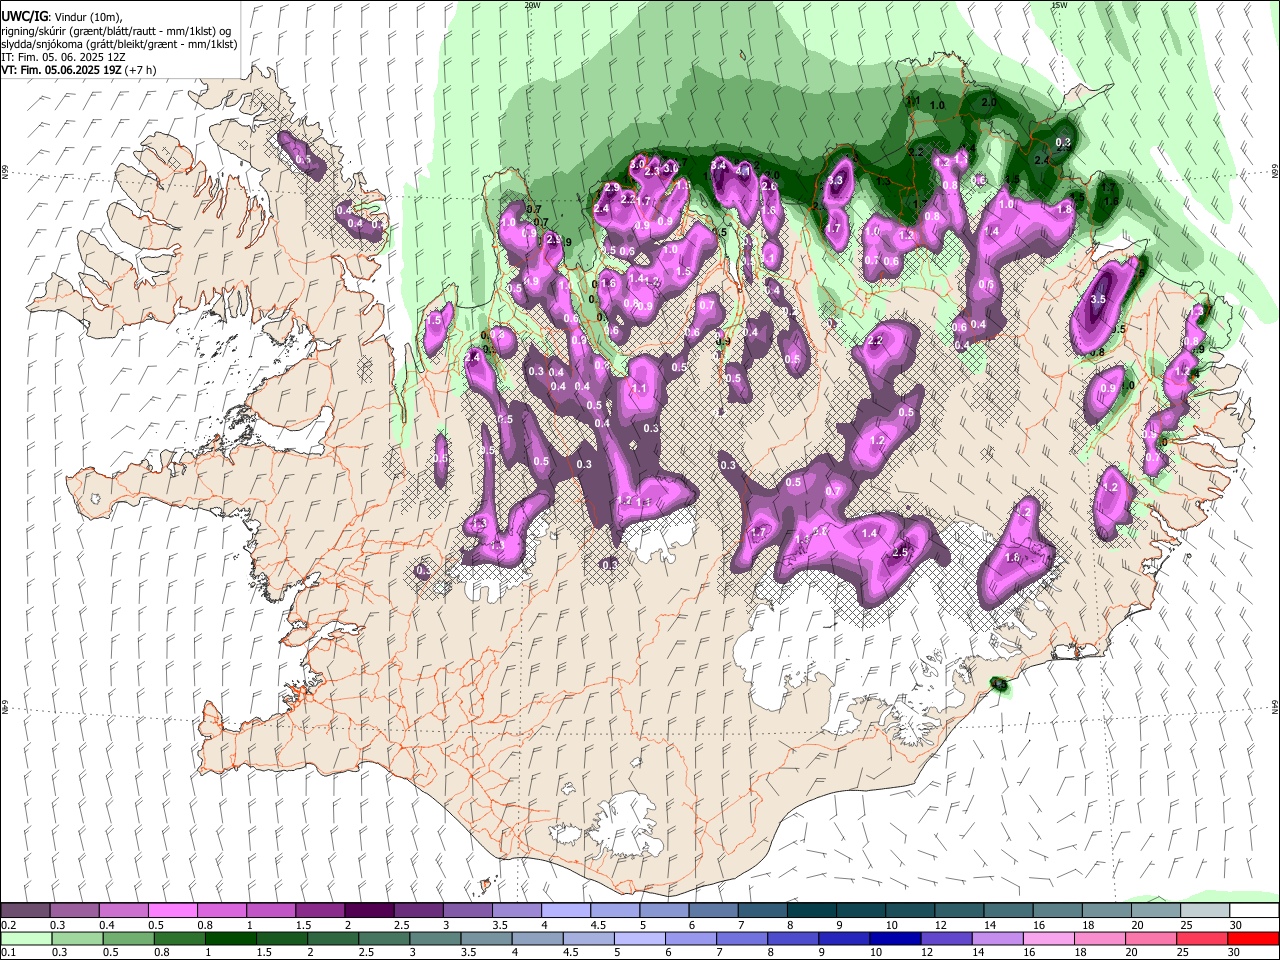Click the light pink 16–18 swatch, bottom legend row
Image resolution: width=1280 pixels, height=960 pixels.
point(1050,939)
